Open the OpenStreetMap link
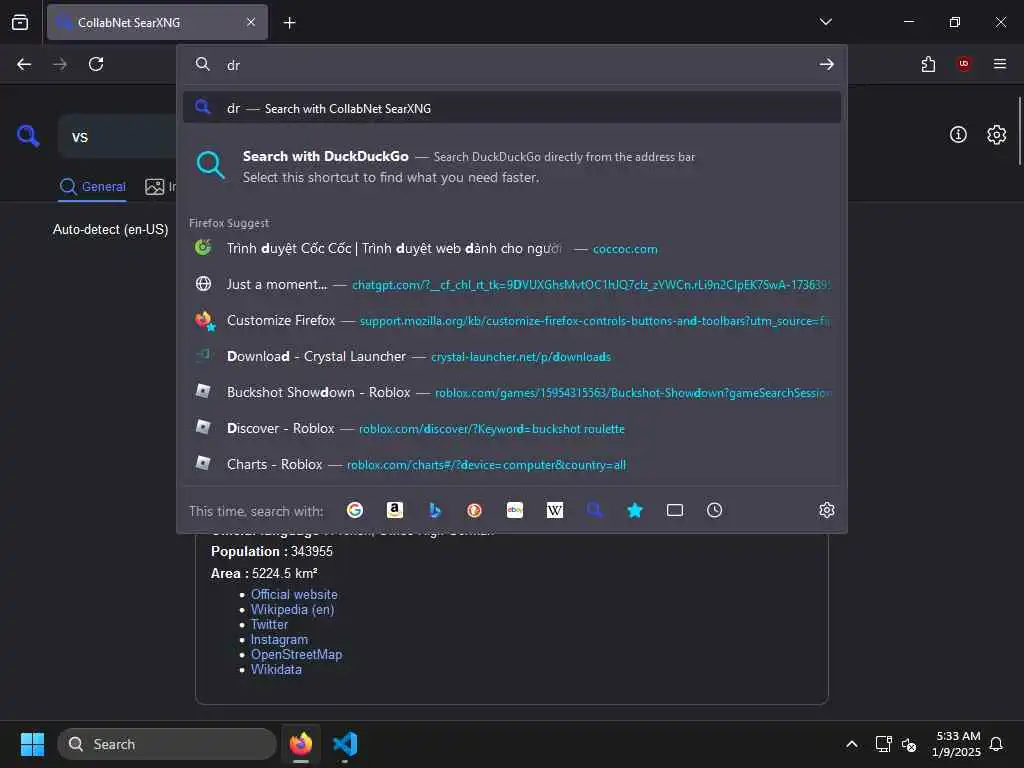 [296, 654]
